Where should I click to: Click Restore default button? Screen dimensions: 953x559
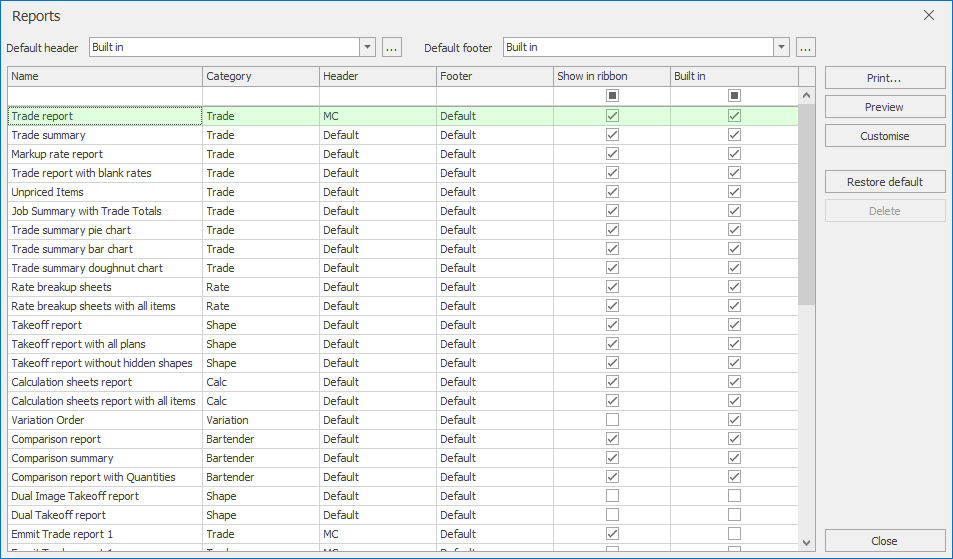pos(884,182)
